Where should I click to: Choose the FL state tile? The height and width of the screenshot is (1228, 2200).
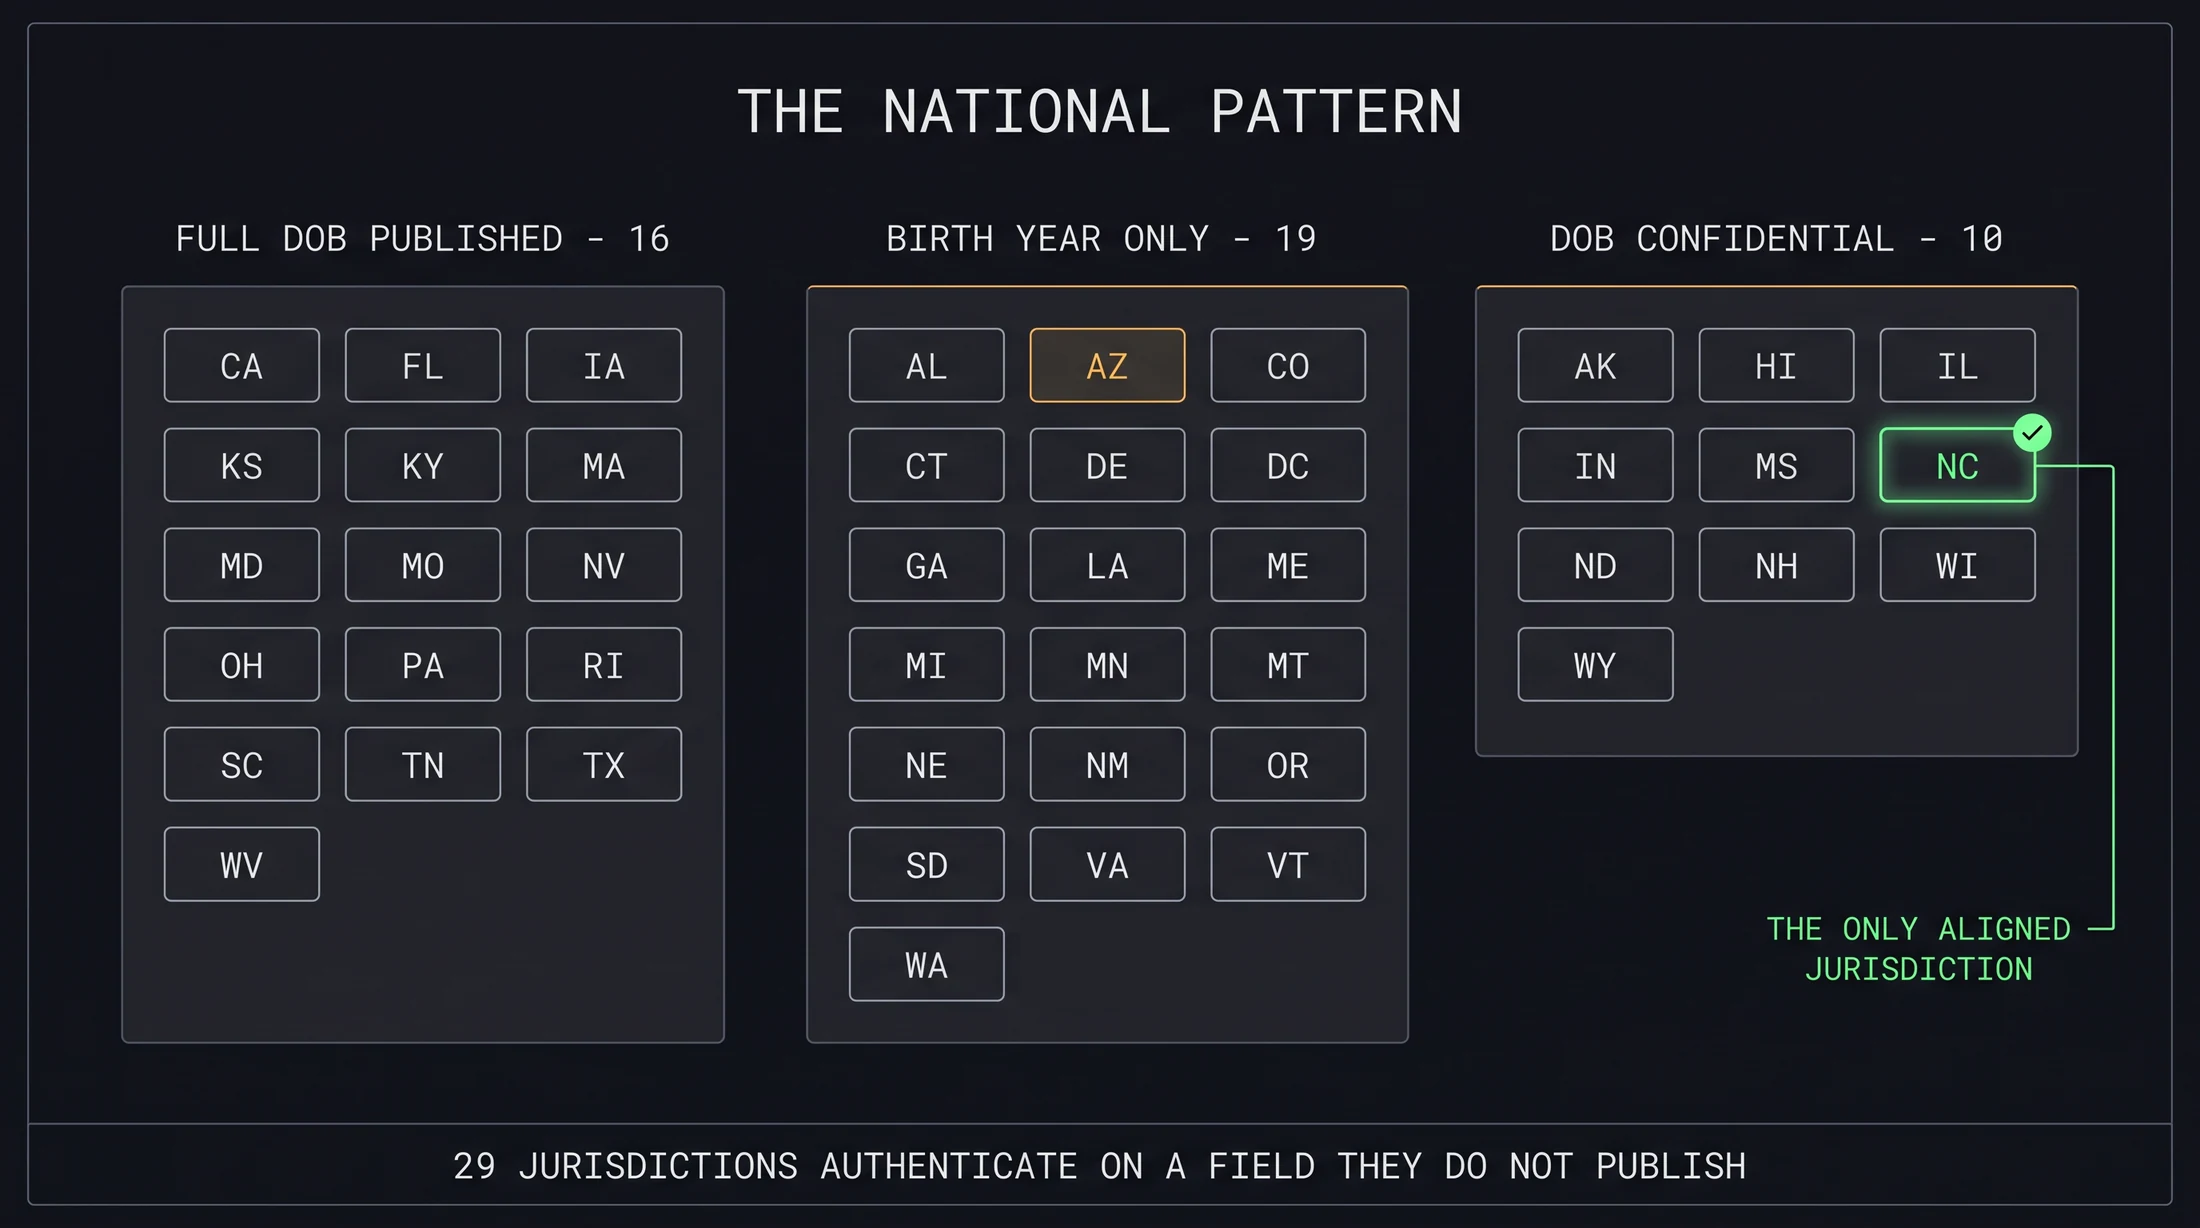click(423, 365)
